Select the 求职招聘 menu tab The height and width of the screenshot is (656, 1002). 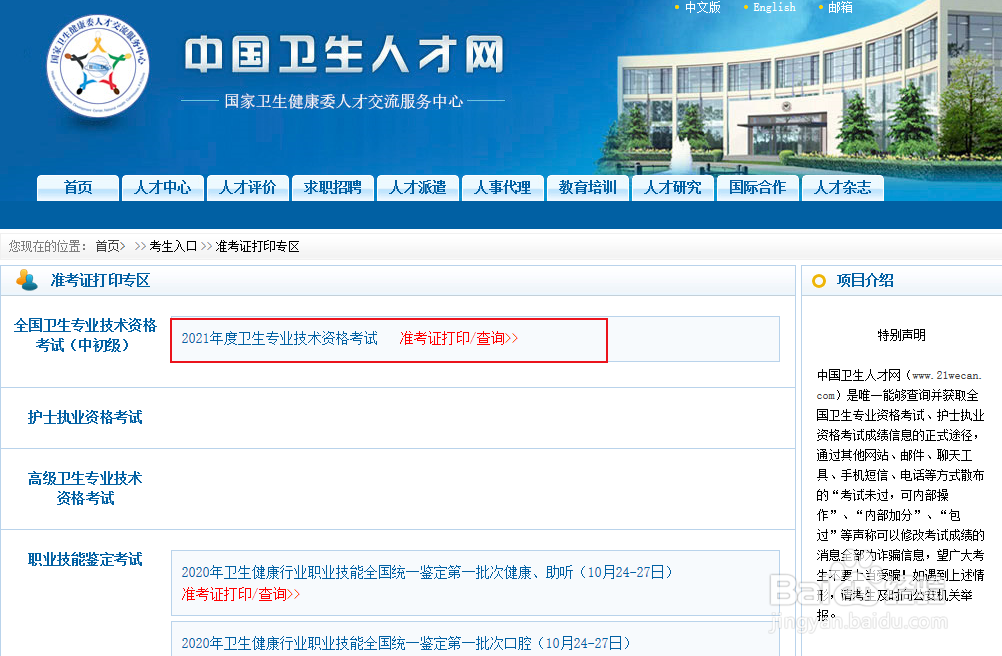pos(333,188)
